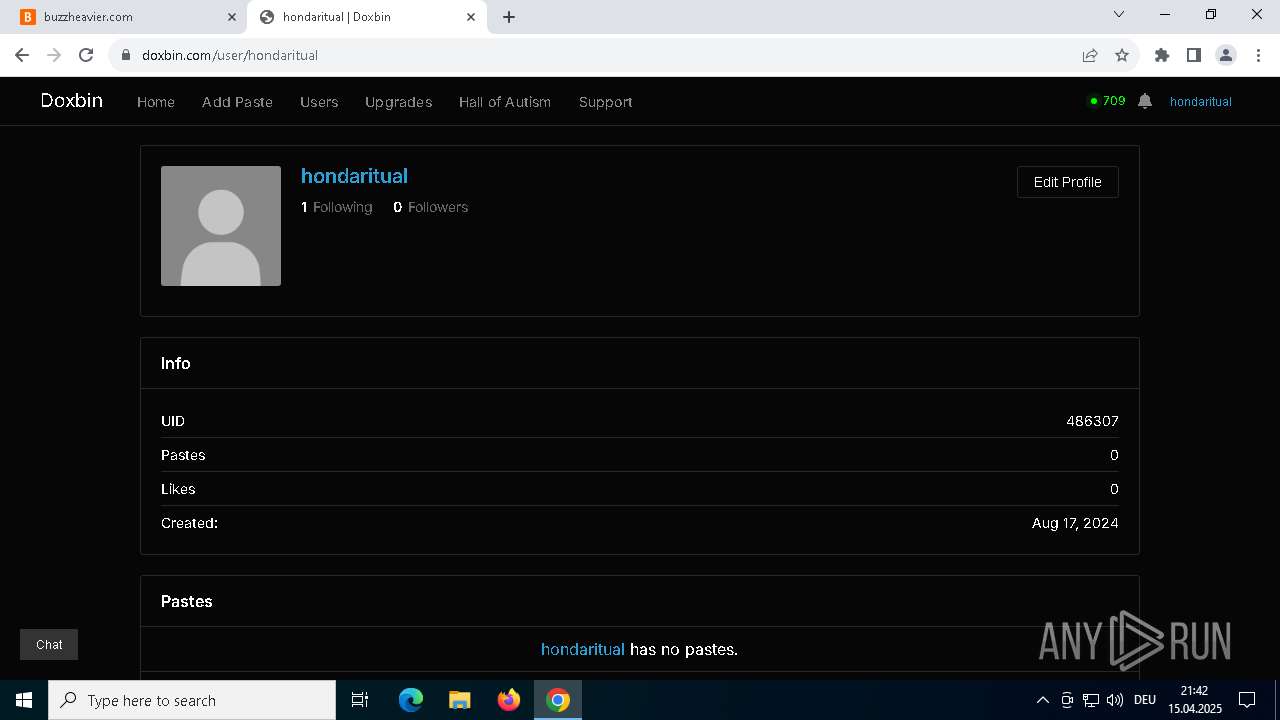
Task: Close the buzzheavier.com tab
Action: (x=231, y=17)
